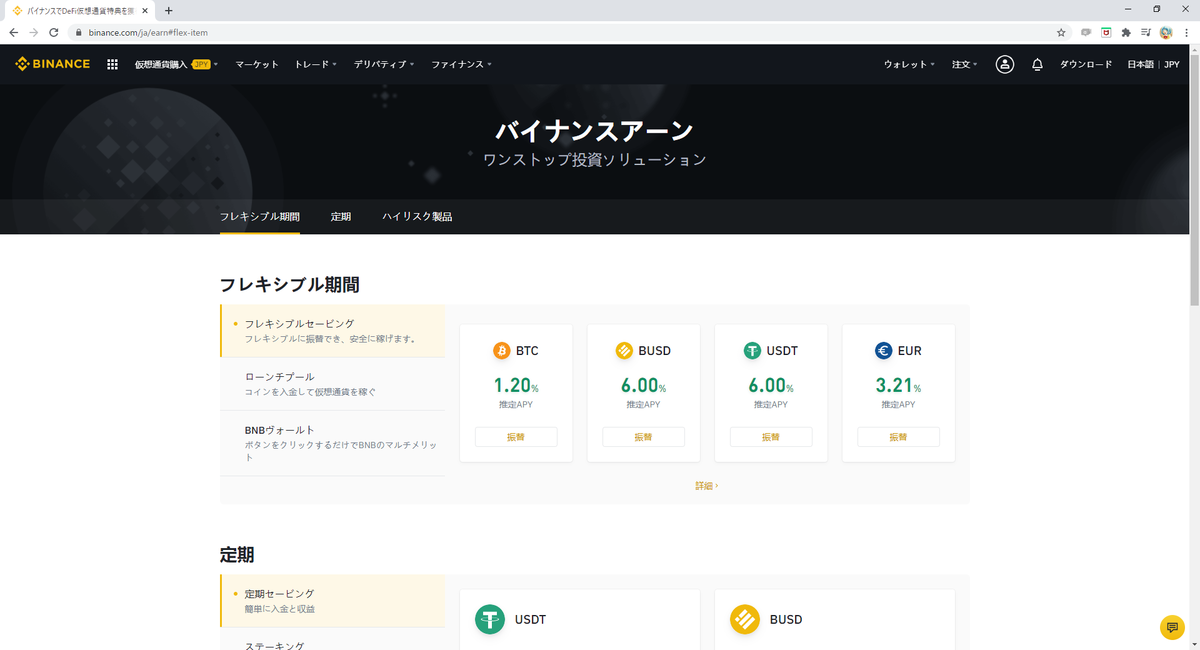
Task: Open Chrome three-dot menu
Action: point(1186,32)
